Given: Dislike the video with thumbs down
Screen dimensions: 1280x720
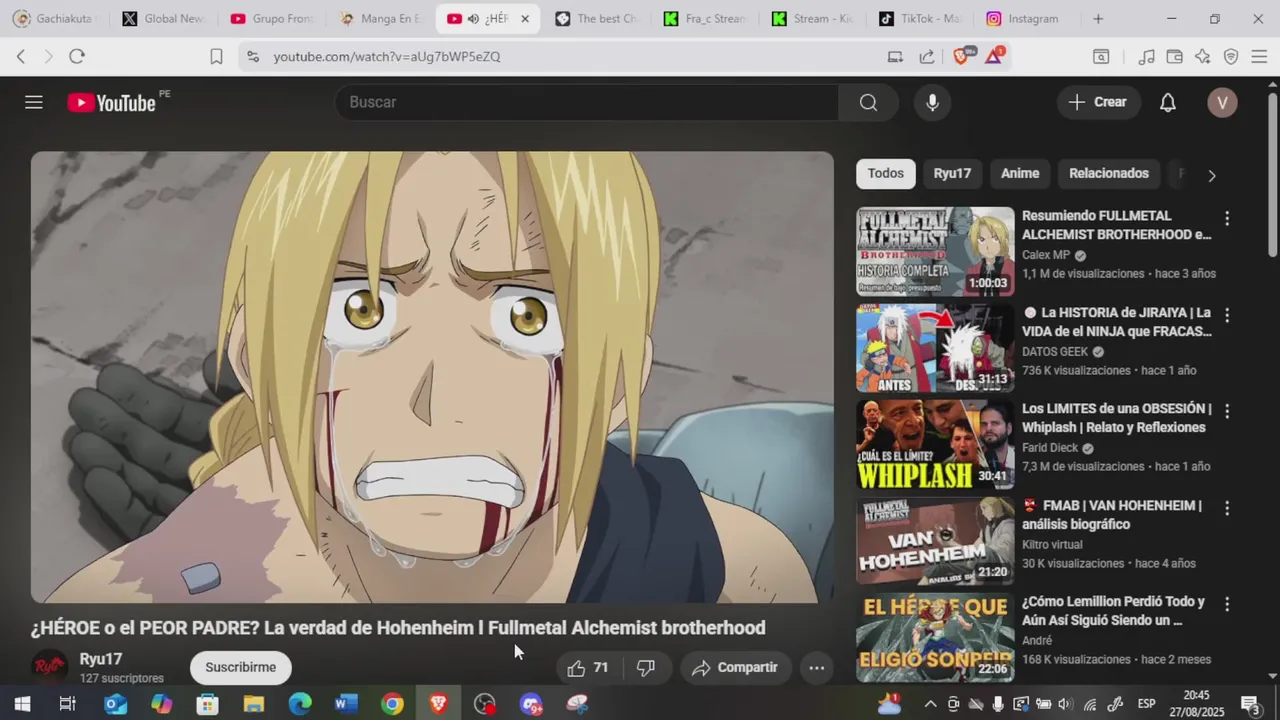Looking at the screenshot, I should click(646, 668).
